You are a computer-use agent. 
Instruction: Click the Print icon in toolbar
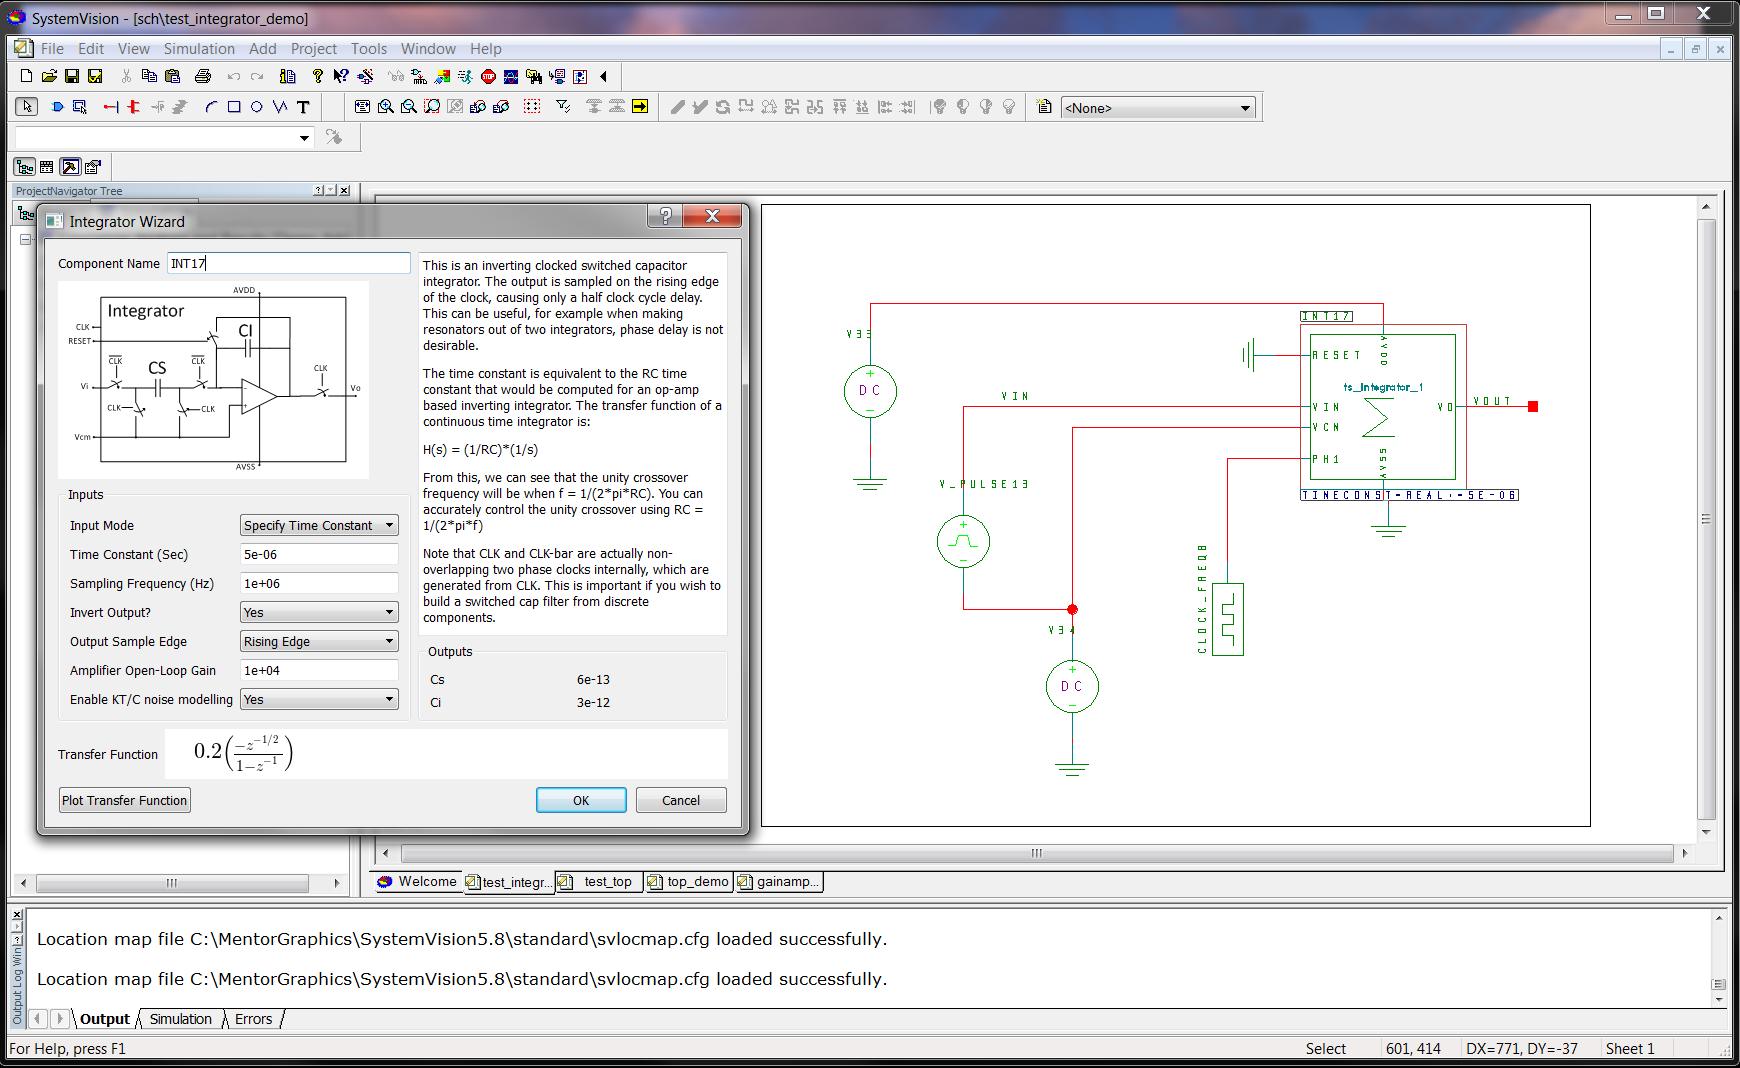tap(203, 76)
